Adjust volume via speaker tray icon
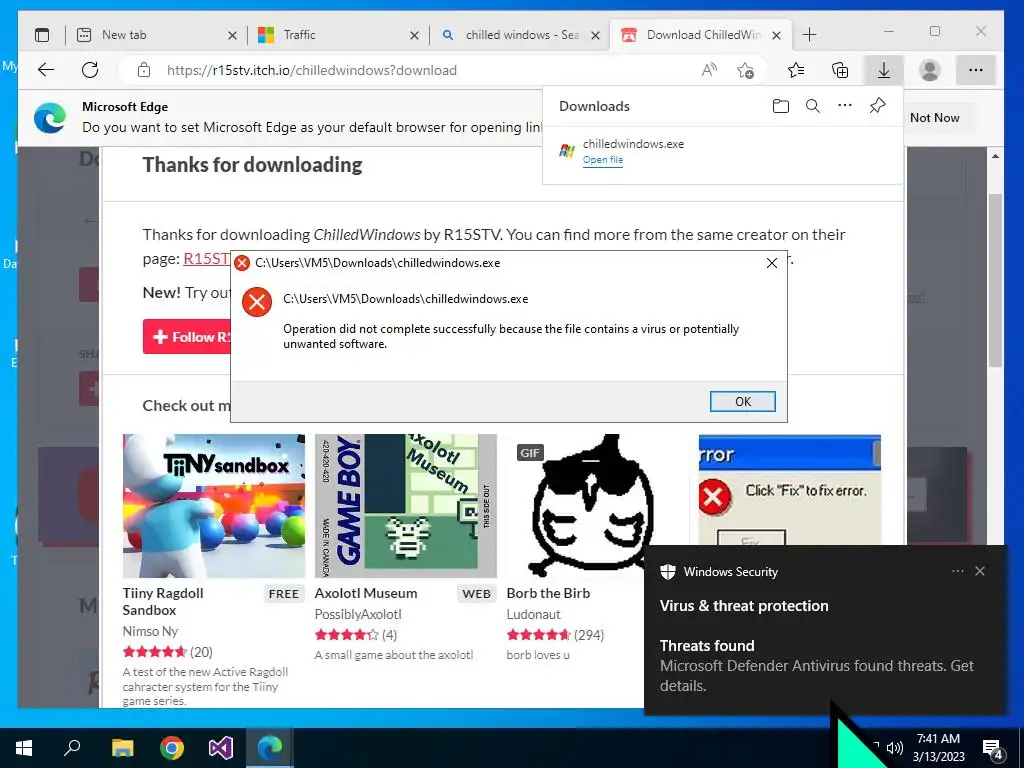Viewport: 1024px width, 768px height. (895, 748)
